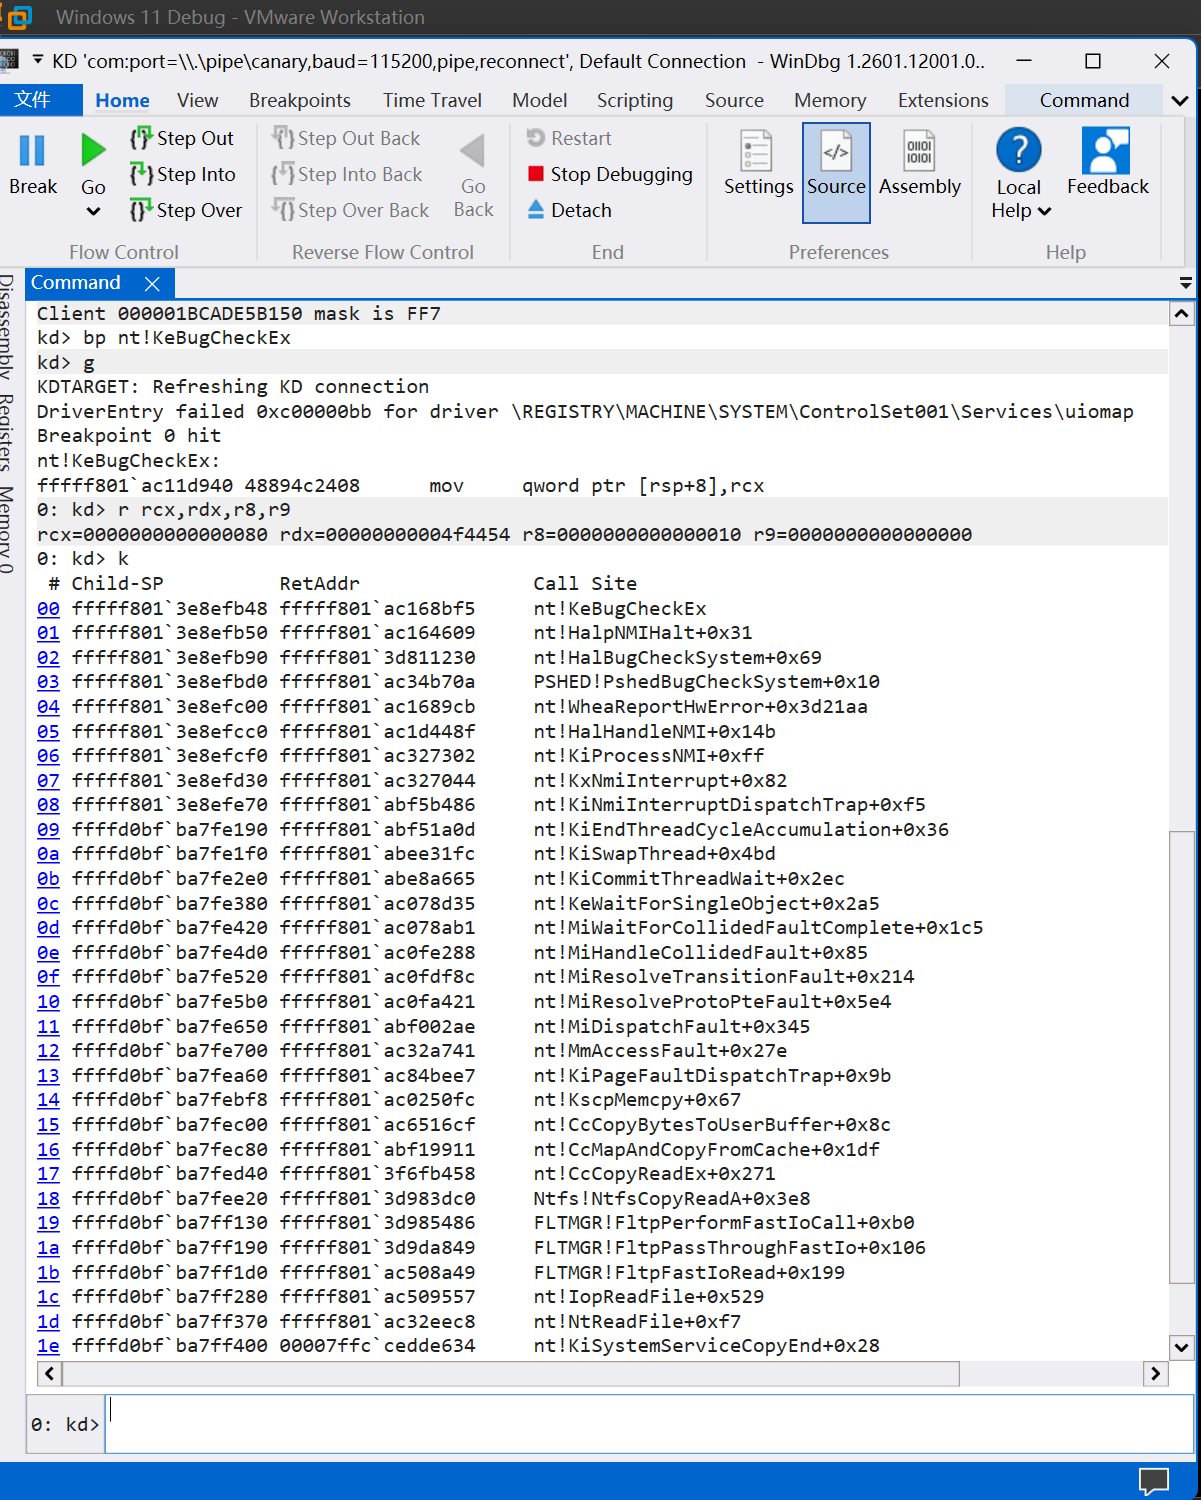Click Step Into Back
The image size is (1201, 1500).
tap(347, 174)
